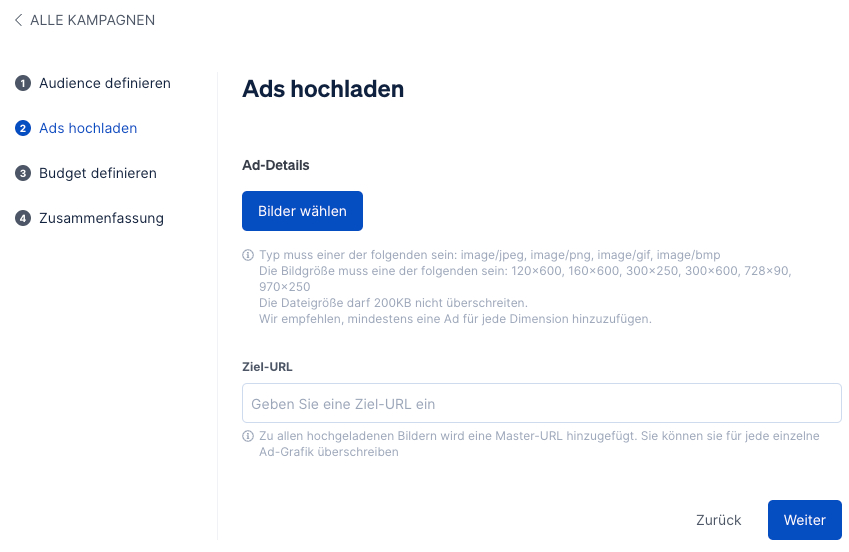Continue with the Weiter button
849x552 pixels.
pyautogui.click(x=805, y=520)
